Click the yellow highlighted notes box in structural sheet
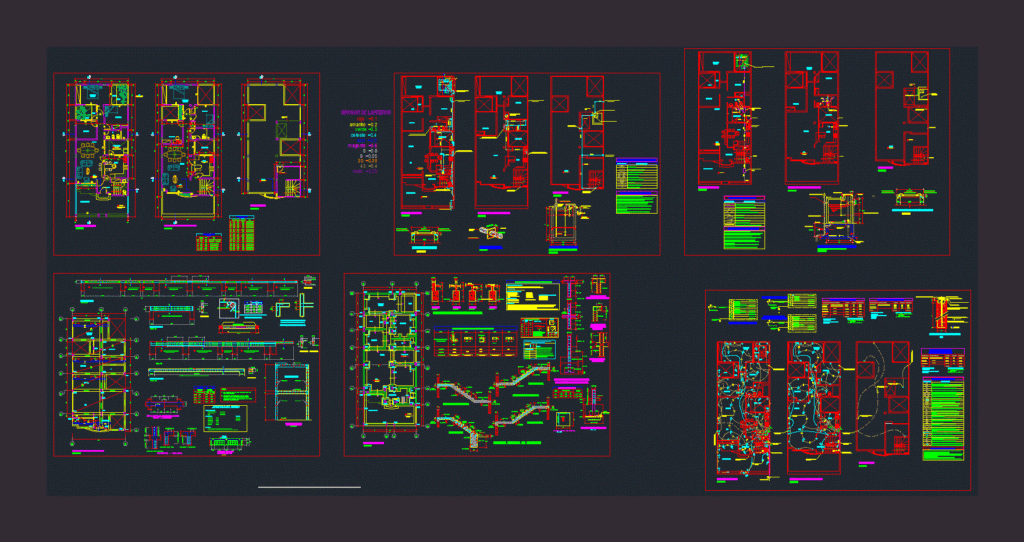The height and width of the screenshot is (542, 1024). click(x=532, y=296)
